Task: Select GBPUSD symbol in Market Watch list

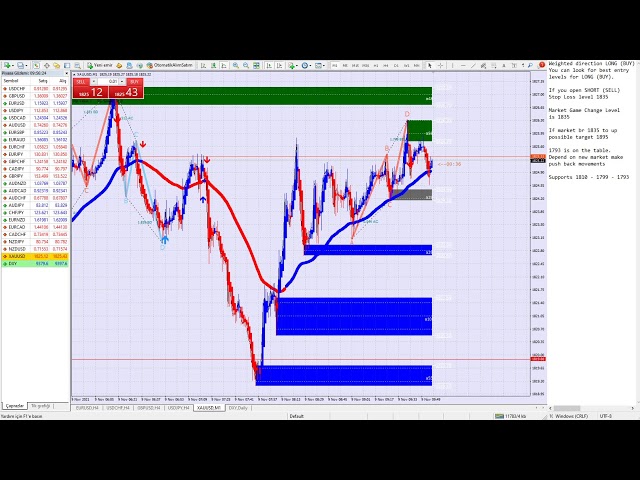Action: click(17, 95)
